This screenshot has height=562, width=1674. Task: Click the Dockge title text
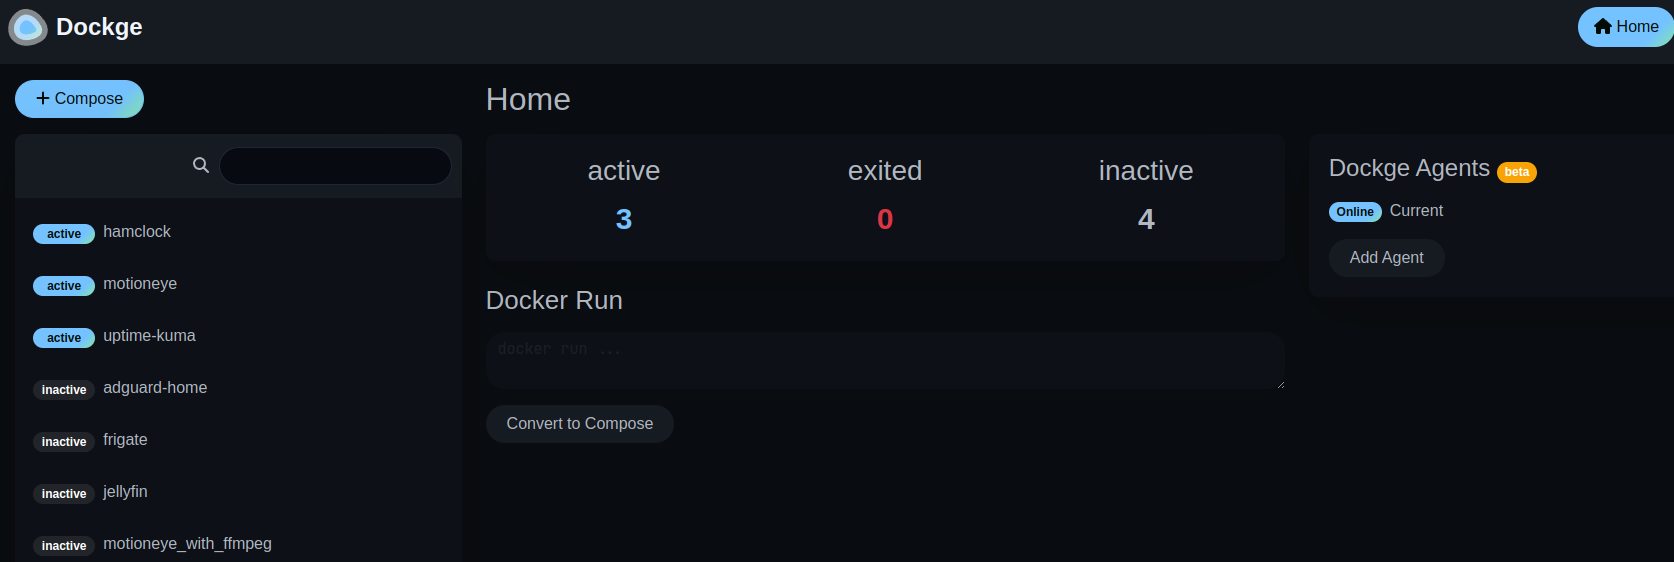(x=99, y=27)
